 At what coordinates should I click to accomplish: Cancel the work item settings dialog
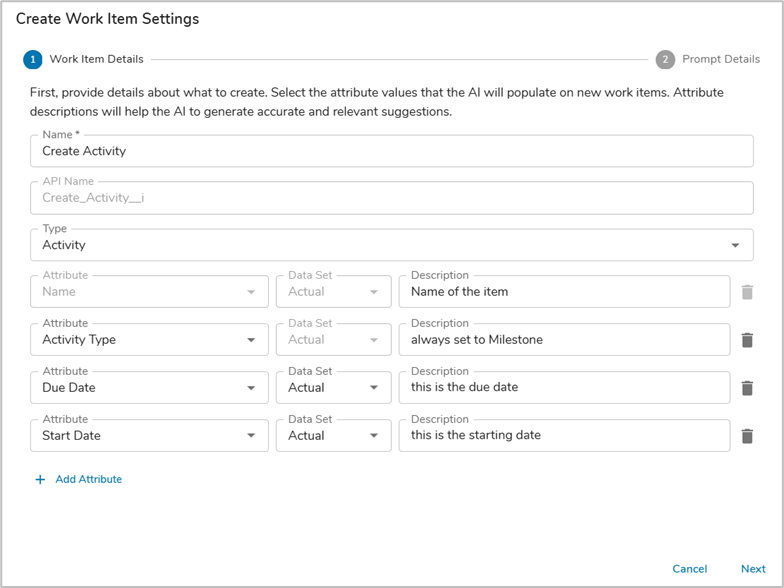[689, 569]
